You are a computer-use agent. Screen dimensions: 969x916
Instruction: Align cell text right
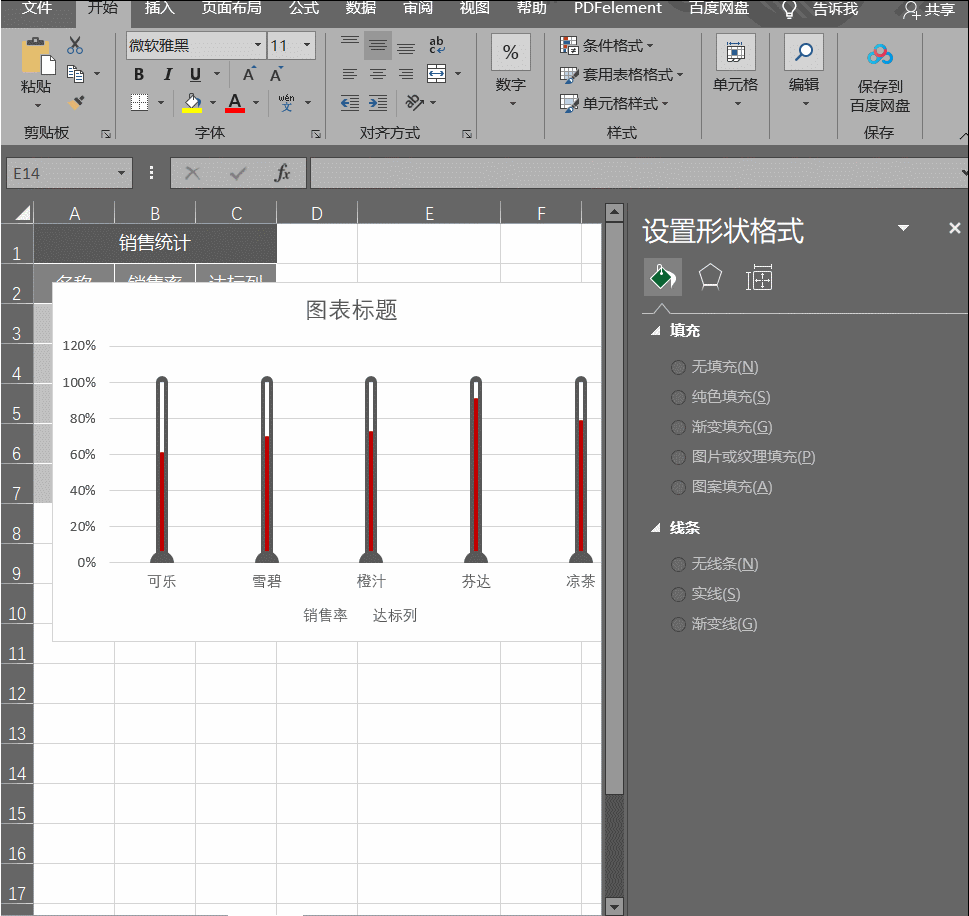pos(405,75)
